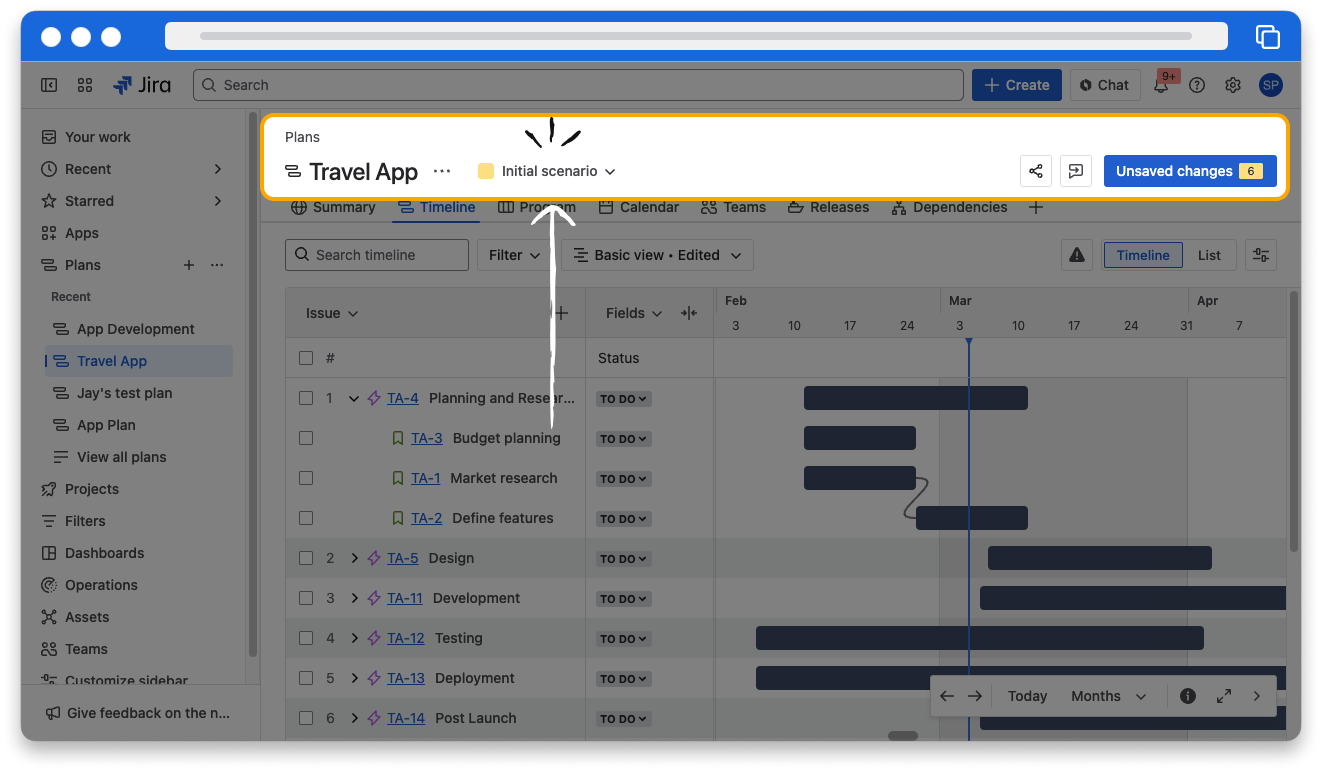The width and height of the screenshot is (1322, 772).
Task: Open Jira settings gear icon
Action: pos(1233,85)
